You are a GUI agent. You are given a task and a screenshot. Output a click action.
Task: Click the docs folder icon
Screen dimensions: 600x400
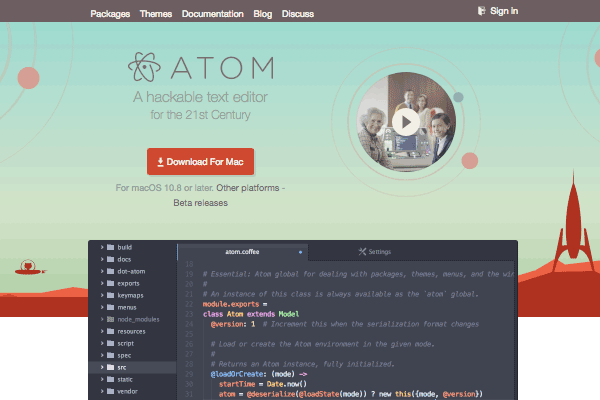point(111,259)
